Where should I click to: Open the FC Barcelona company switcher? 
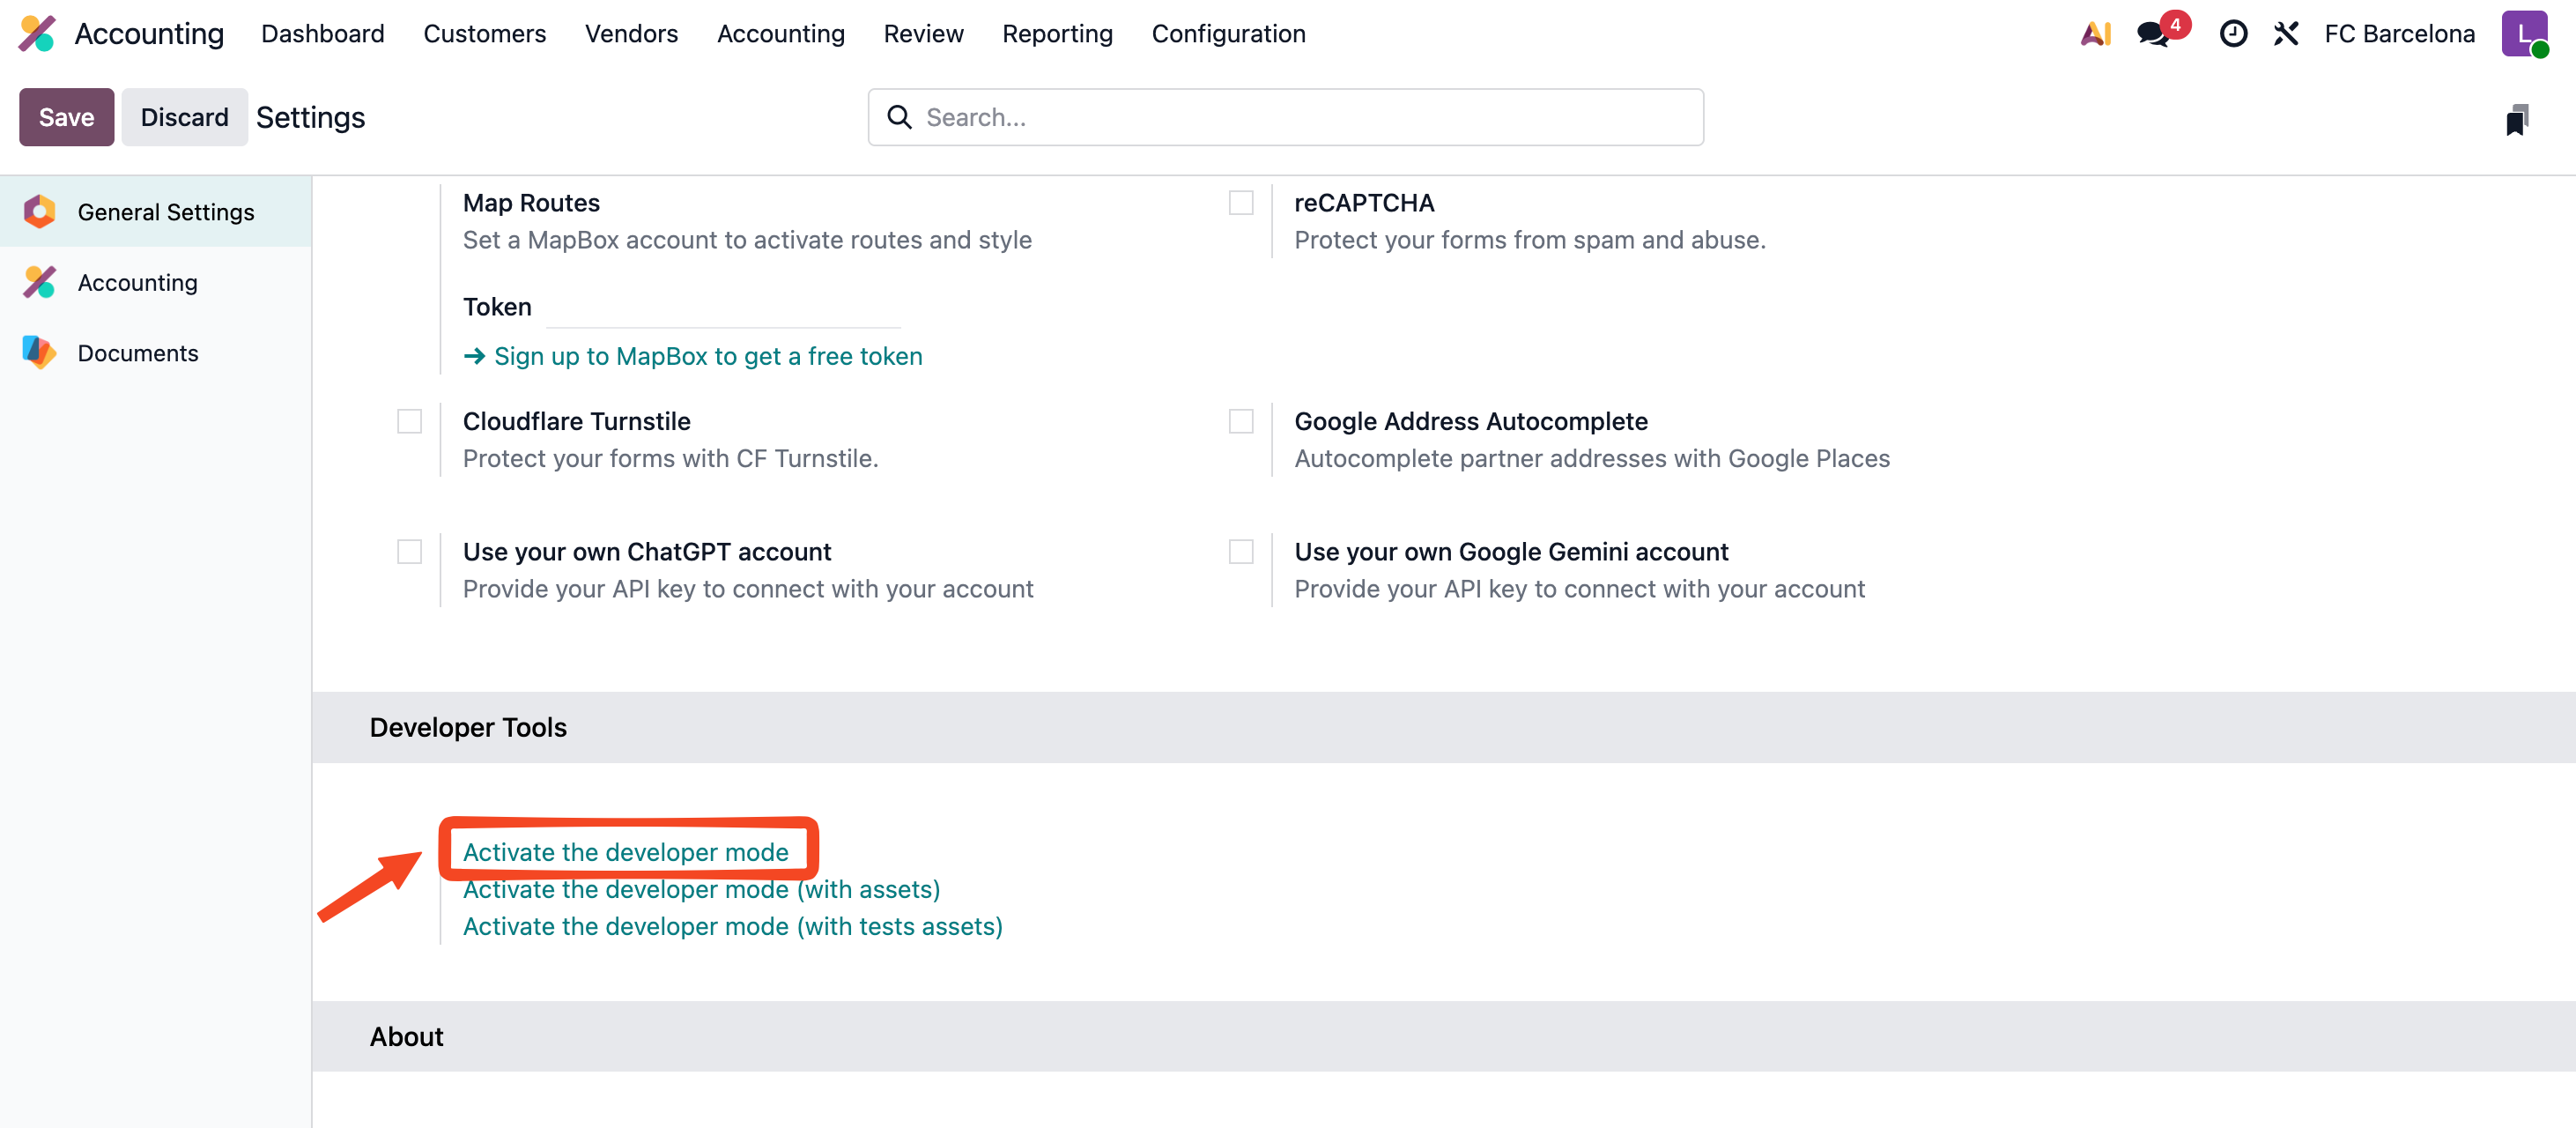(2398, 33)
